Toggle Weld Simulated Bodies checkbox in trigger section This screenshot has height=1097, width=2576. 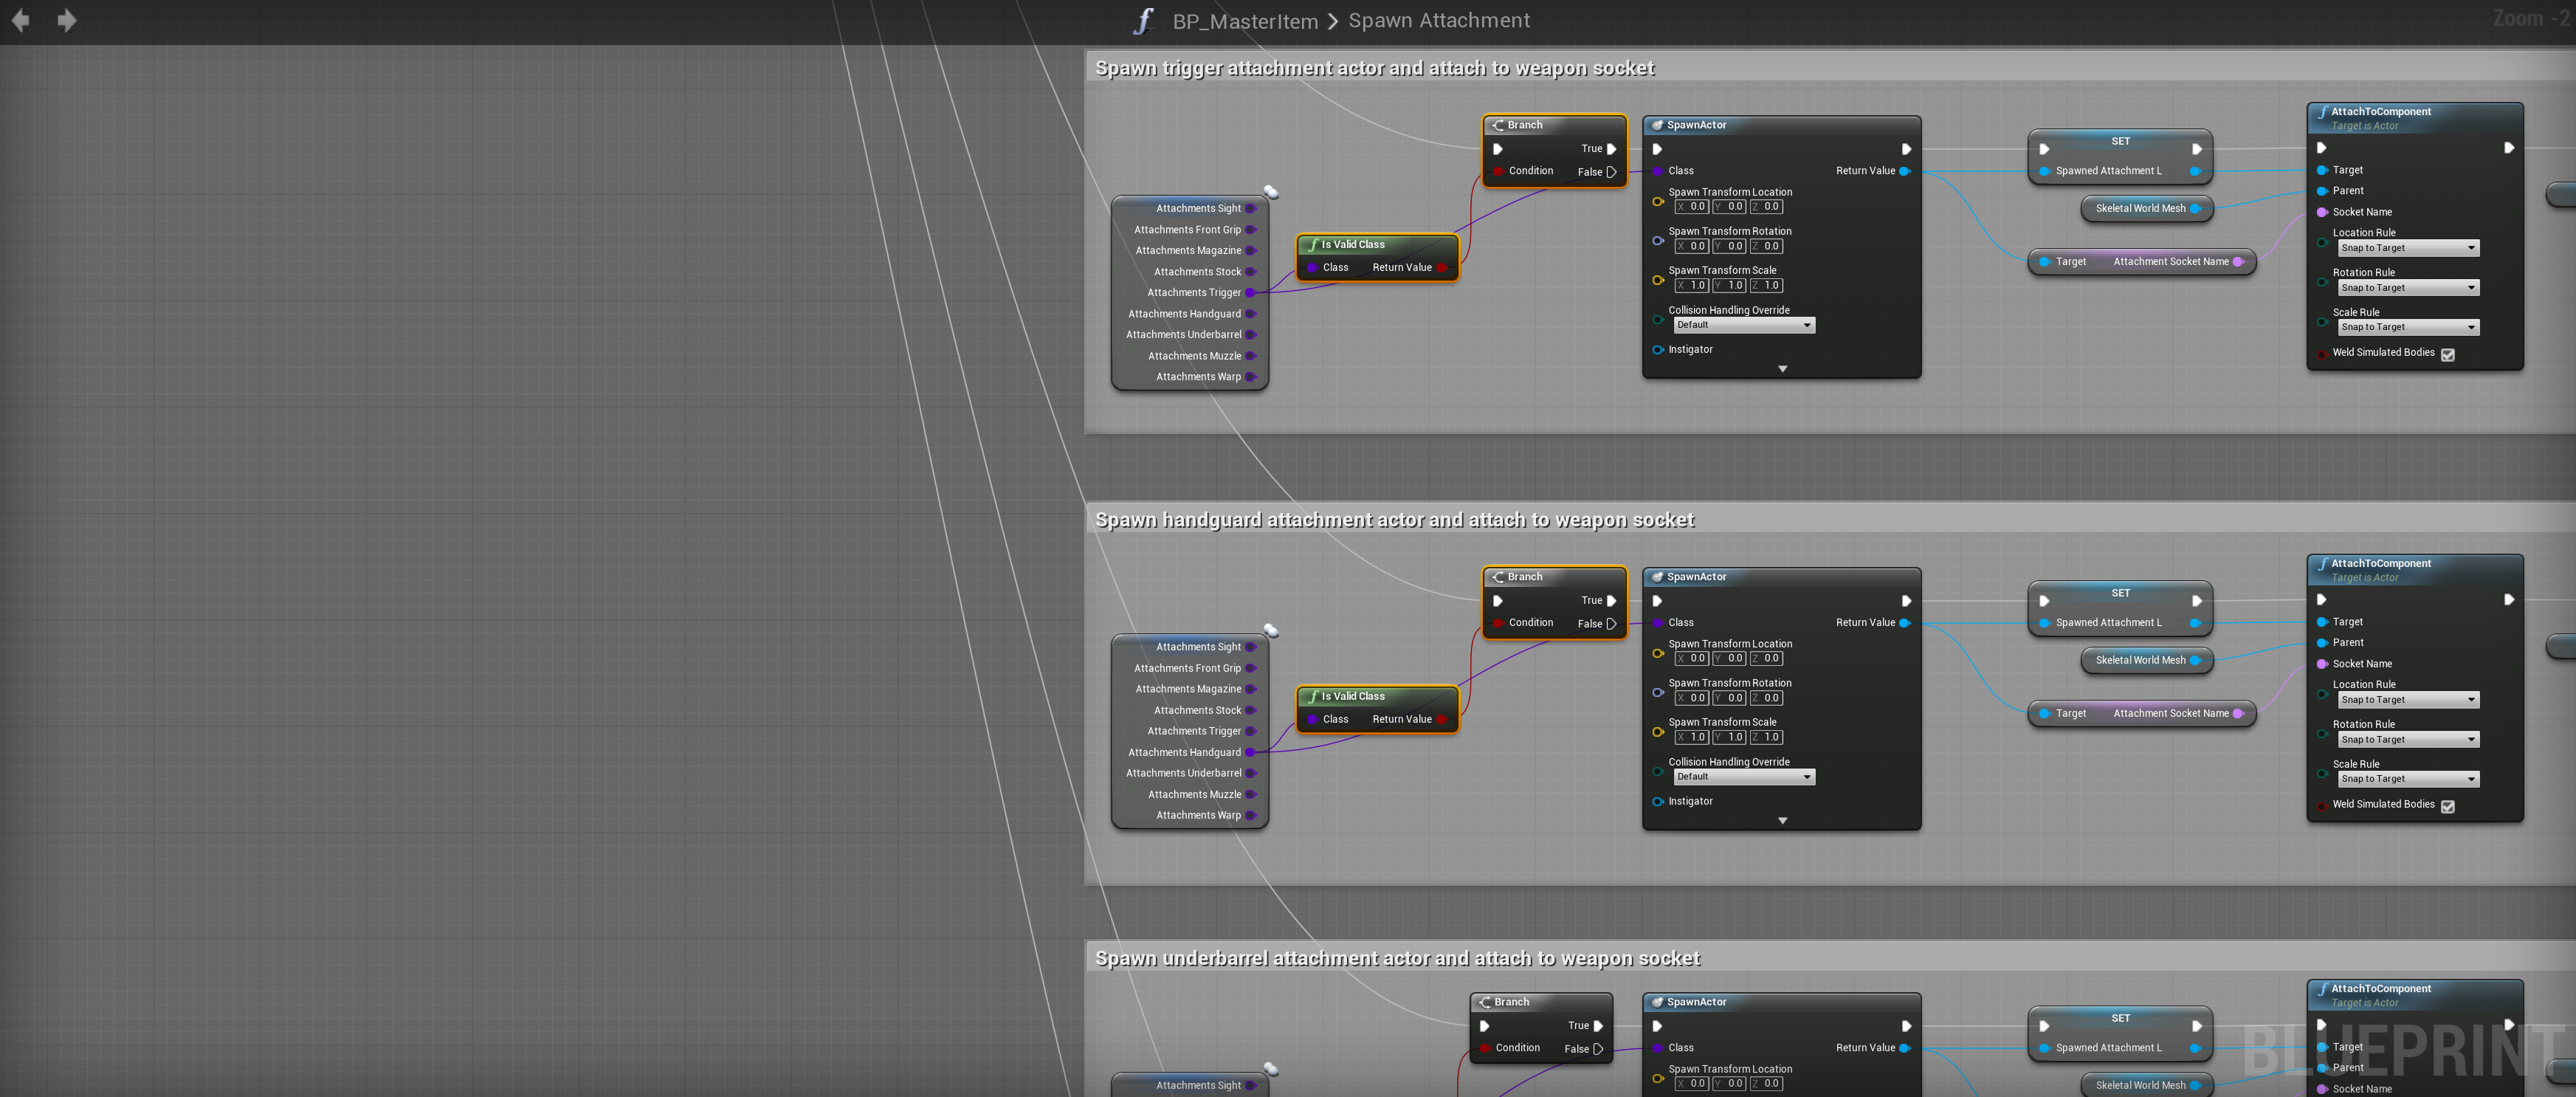[x=2447, y=354]
